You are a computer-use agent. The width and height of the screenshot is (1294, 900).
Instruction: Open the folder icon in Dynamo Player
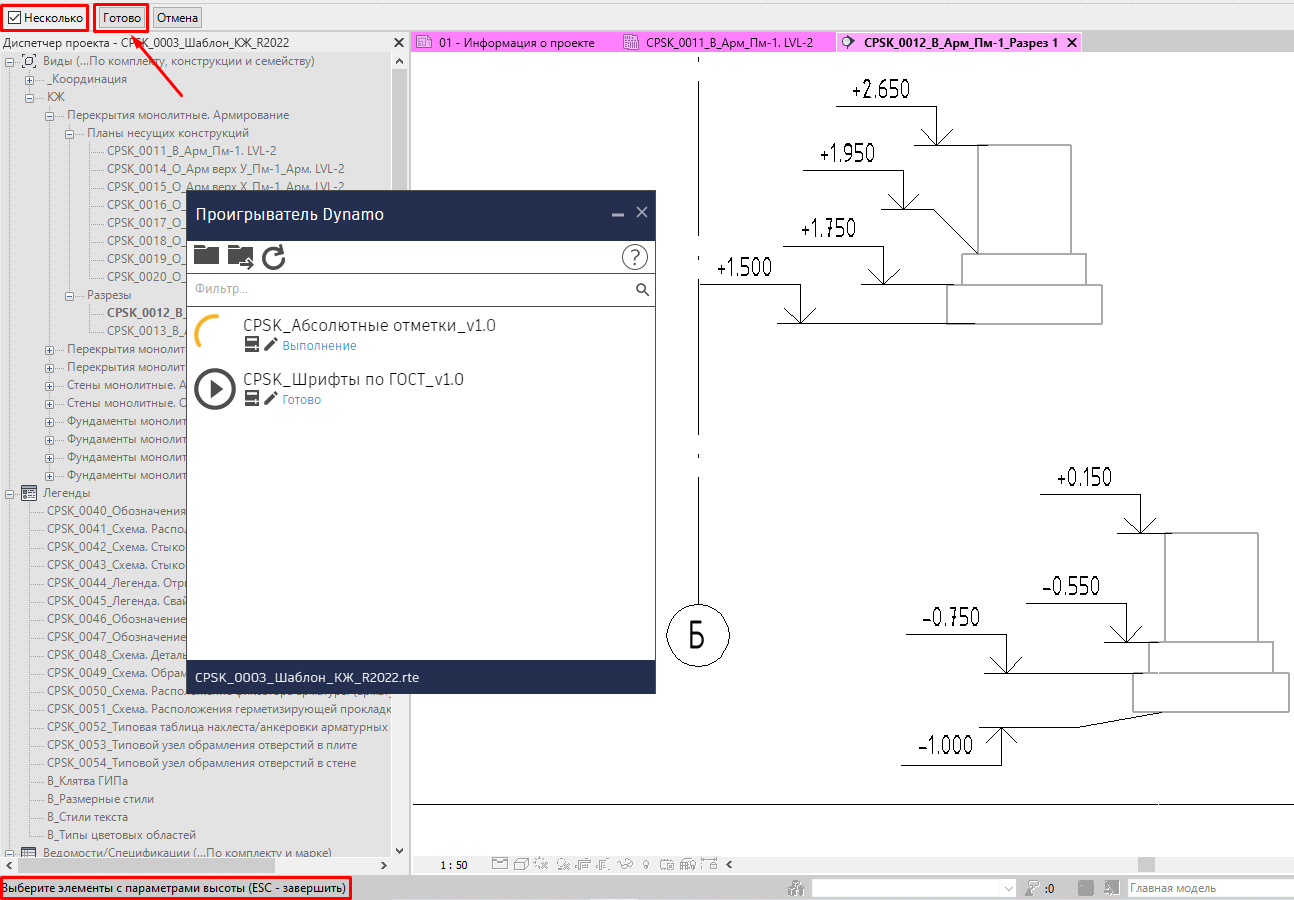tap(206, 255)
